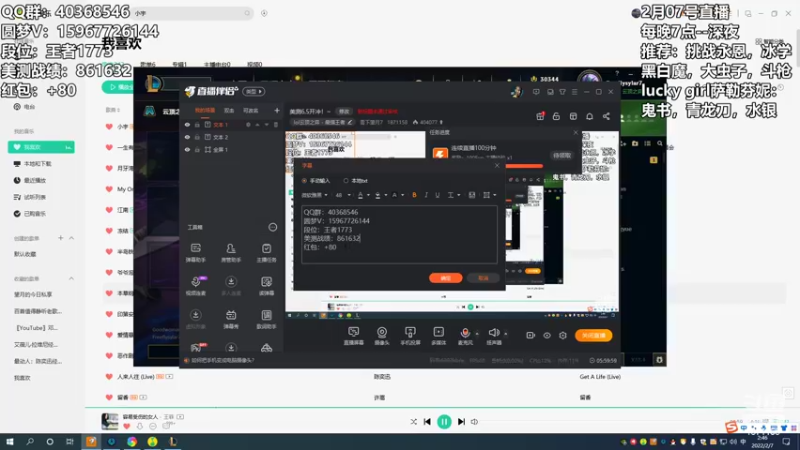Open the text alignment dropdown
Screen dimensions: 800x450
[453, 195]
